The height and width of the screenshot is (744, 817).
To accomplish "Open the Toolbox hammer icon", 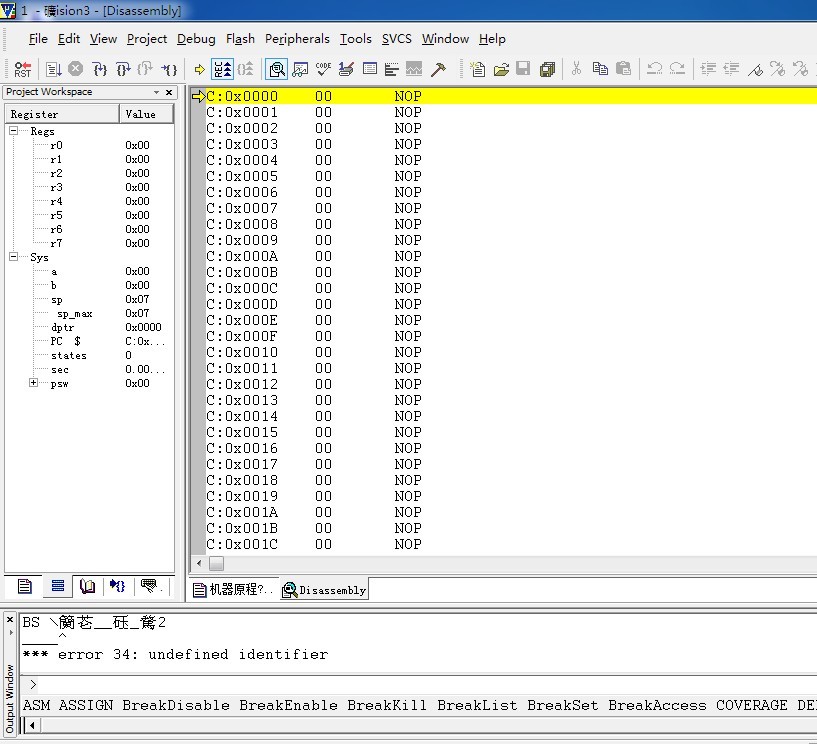I will coord(438,69).
